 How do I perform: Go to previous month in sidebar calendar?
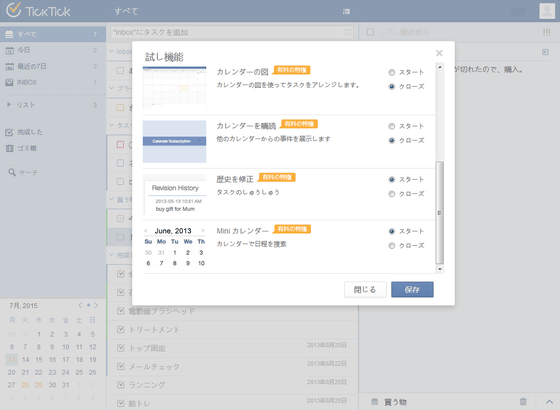80,305
